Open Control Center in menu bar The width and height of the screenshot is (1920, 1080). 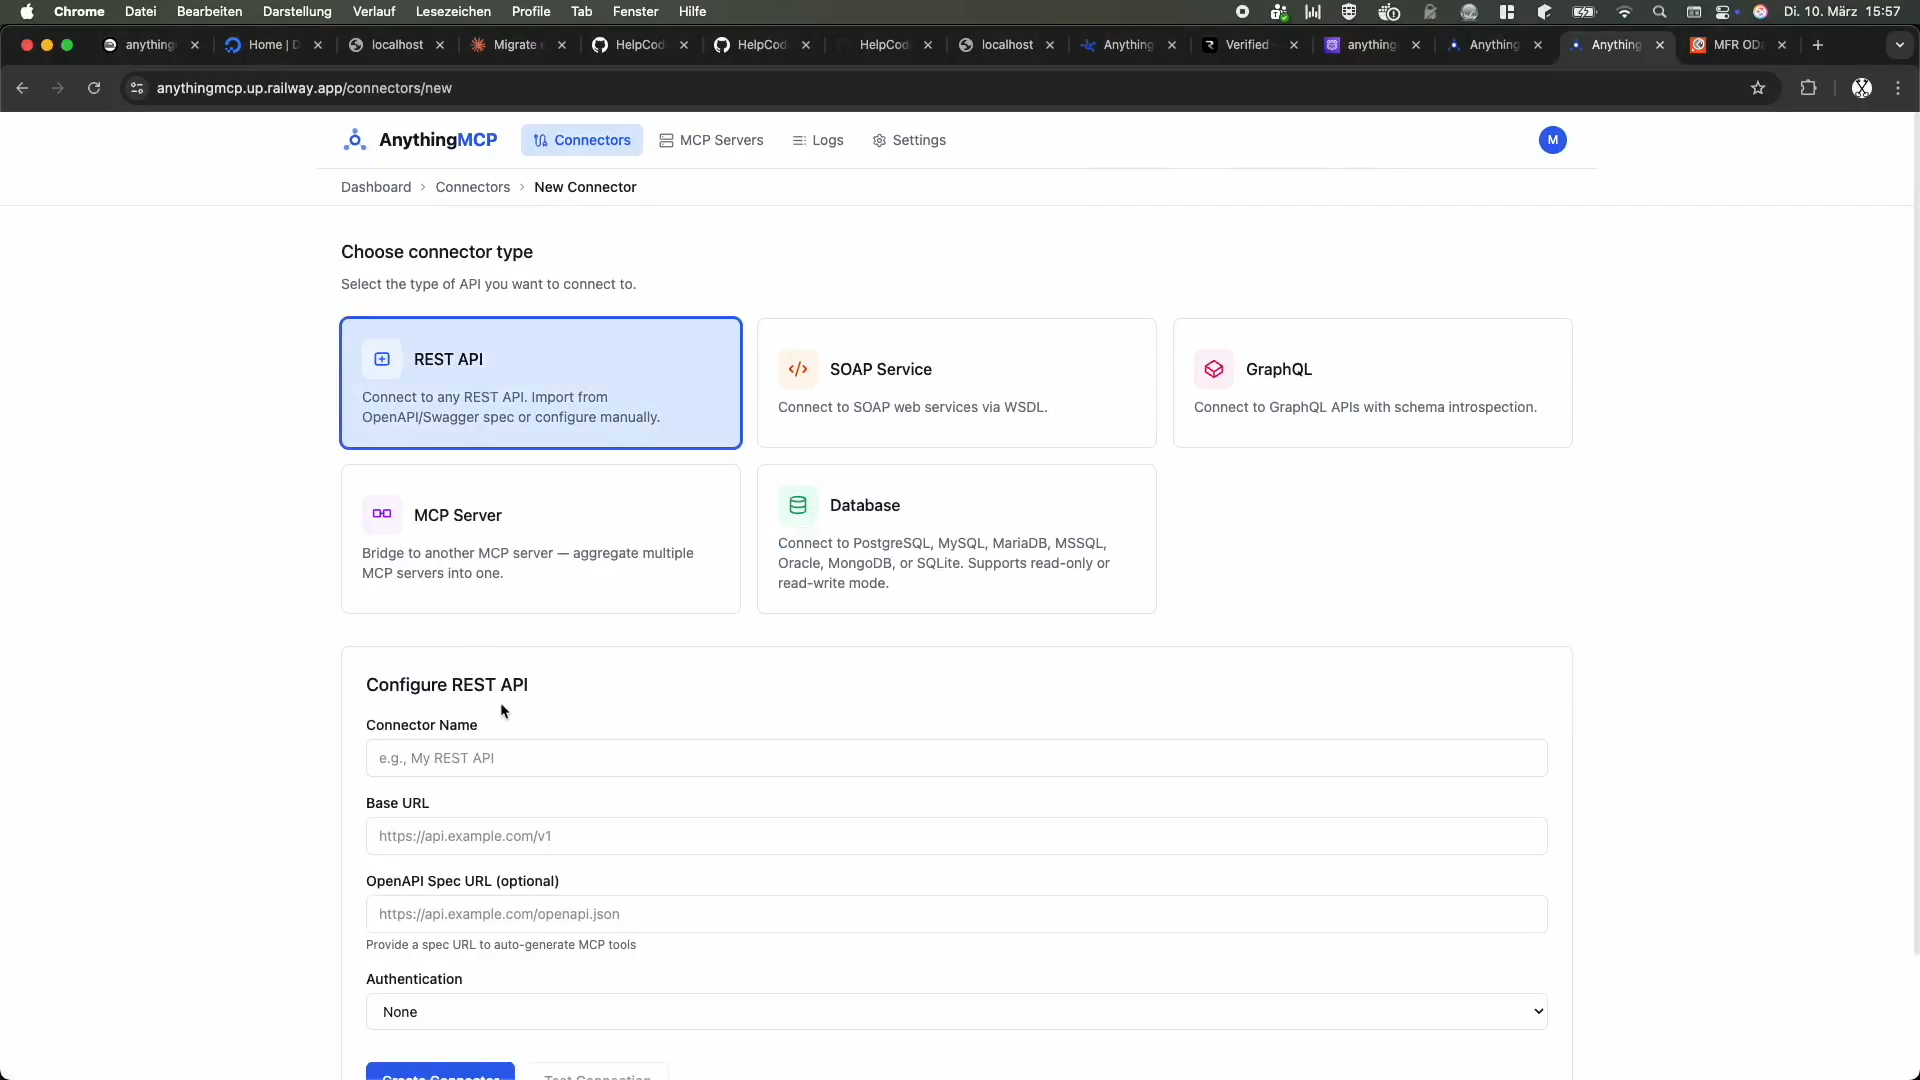click(x=1724, y=12)
